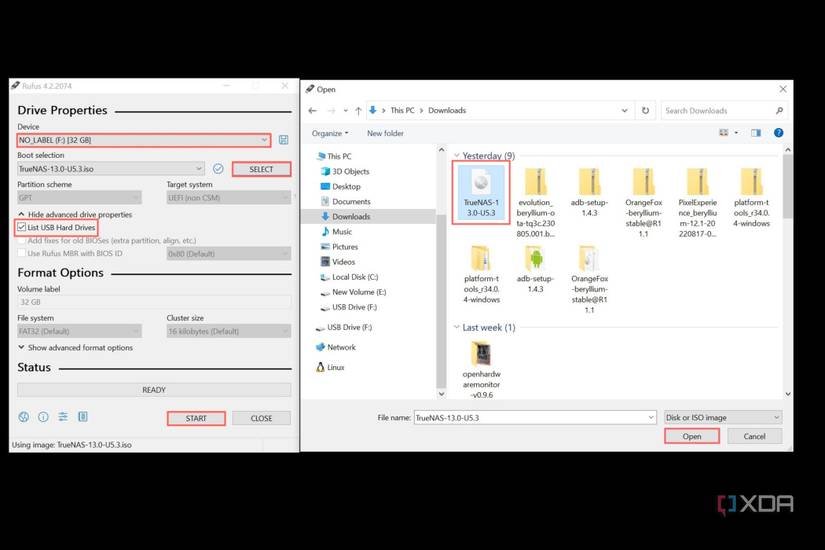825x550 pixels.
Task: Select New Volume (E:) in the tree
Action: pyautogui.click(x=353, y=292)
